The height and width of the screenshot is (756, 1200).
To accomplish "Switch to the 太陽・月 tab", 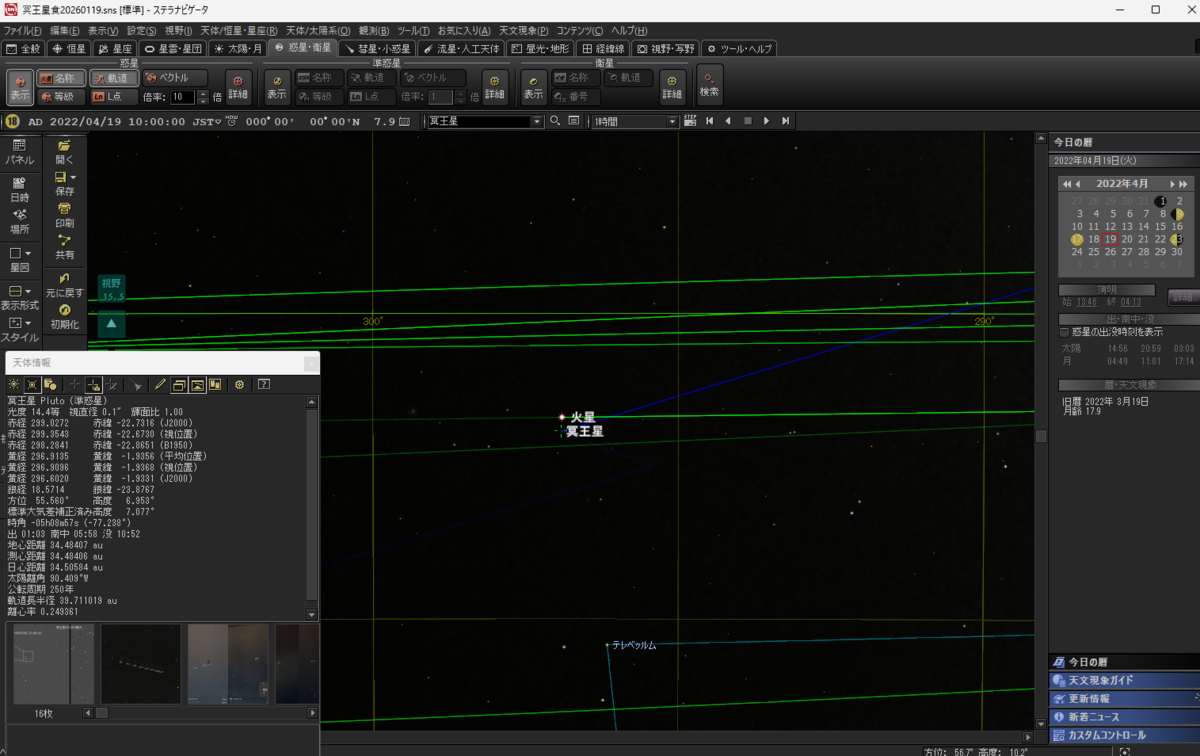I will coord(238,48).
